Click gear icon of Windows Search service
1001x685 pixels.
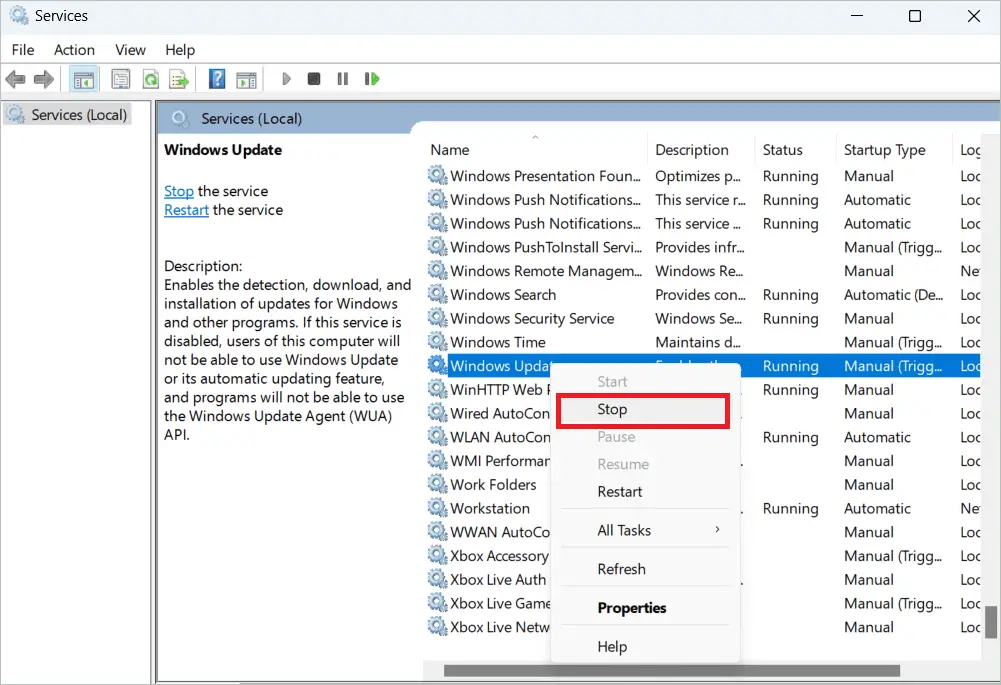(437, 294)
